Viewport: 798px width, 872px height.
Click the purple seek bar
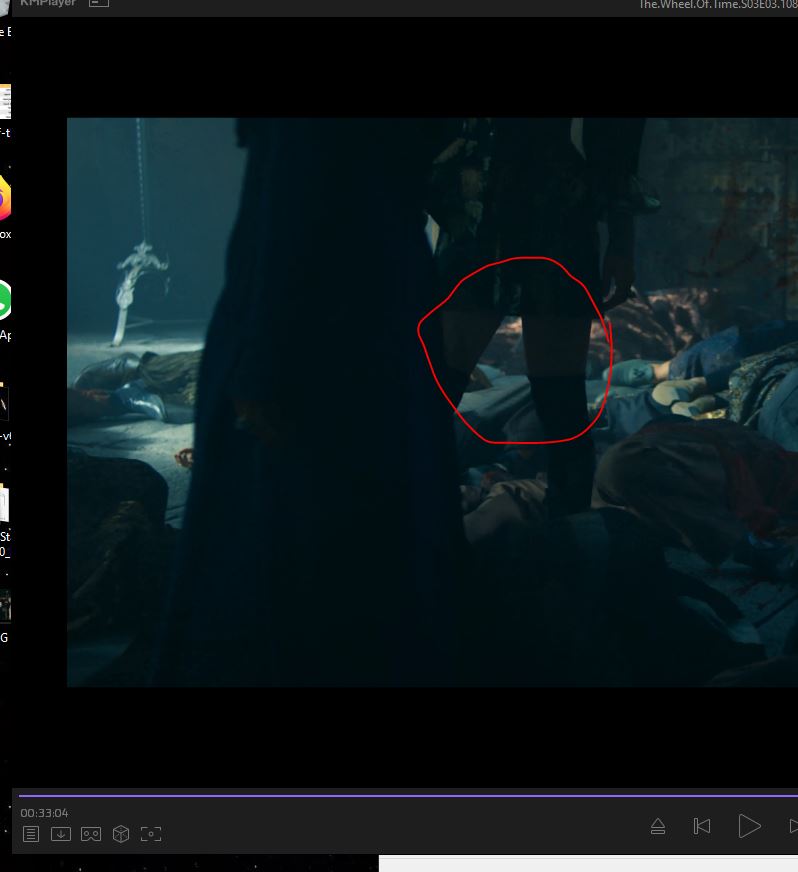pos(400,796)
